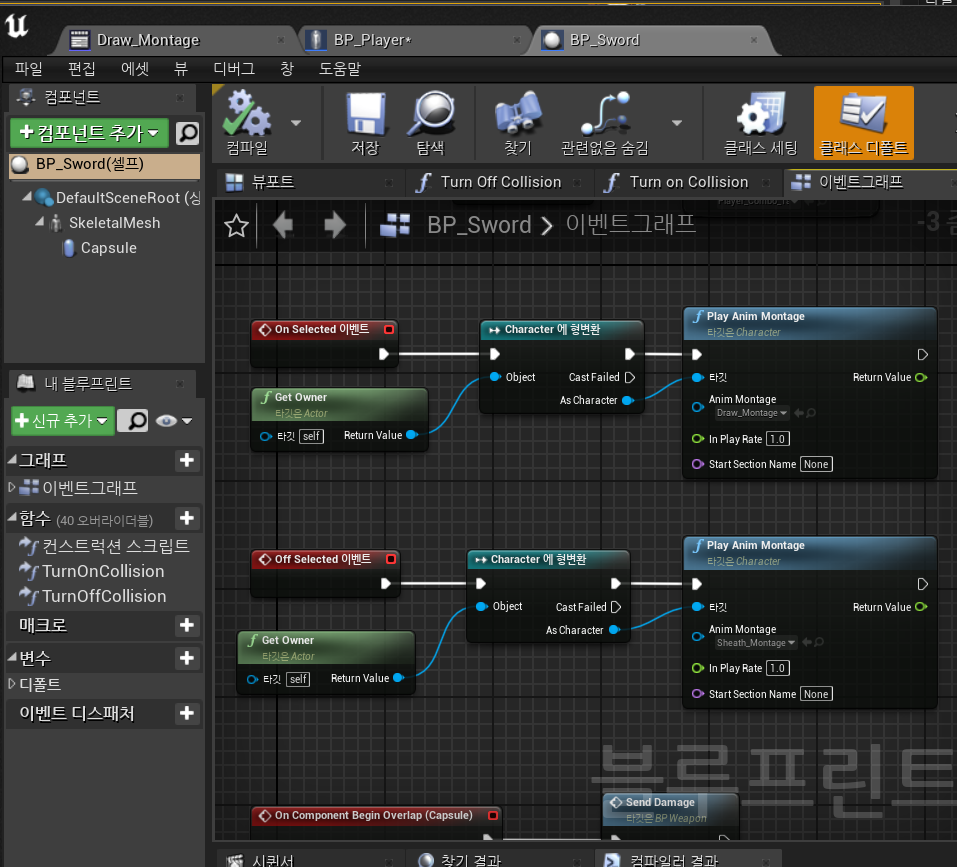957x867 pixels.
Task: Select the BP_Sword editor tab
Action: click(604, 40)
